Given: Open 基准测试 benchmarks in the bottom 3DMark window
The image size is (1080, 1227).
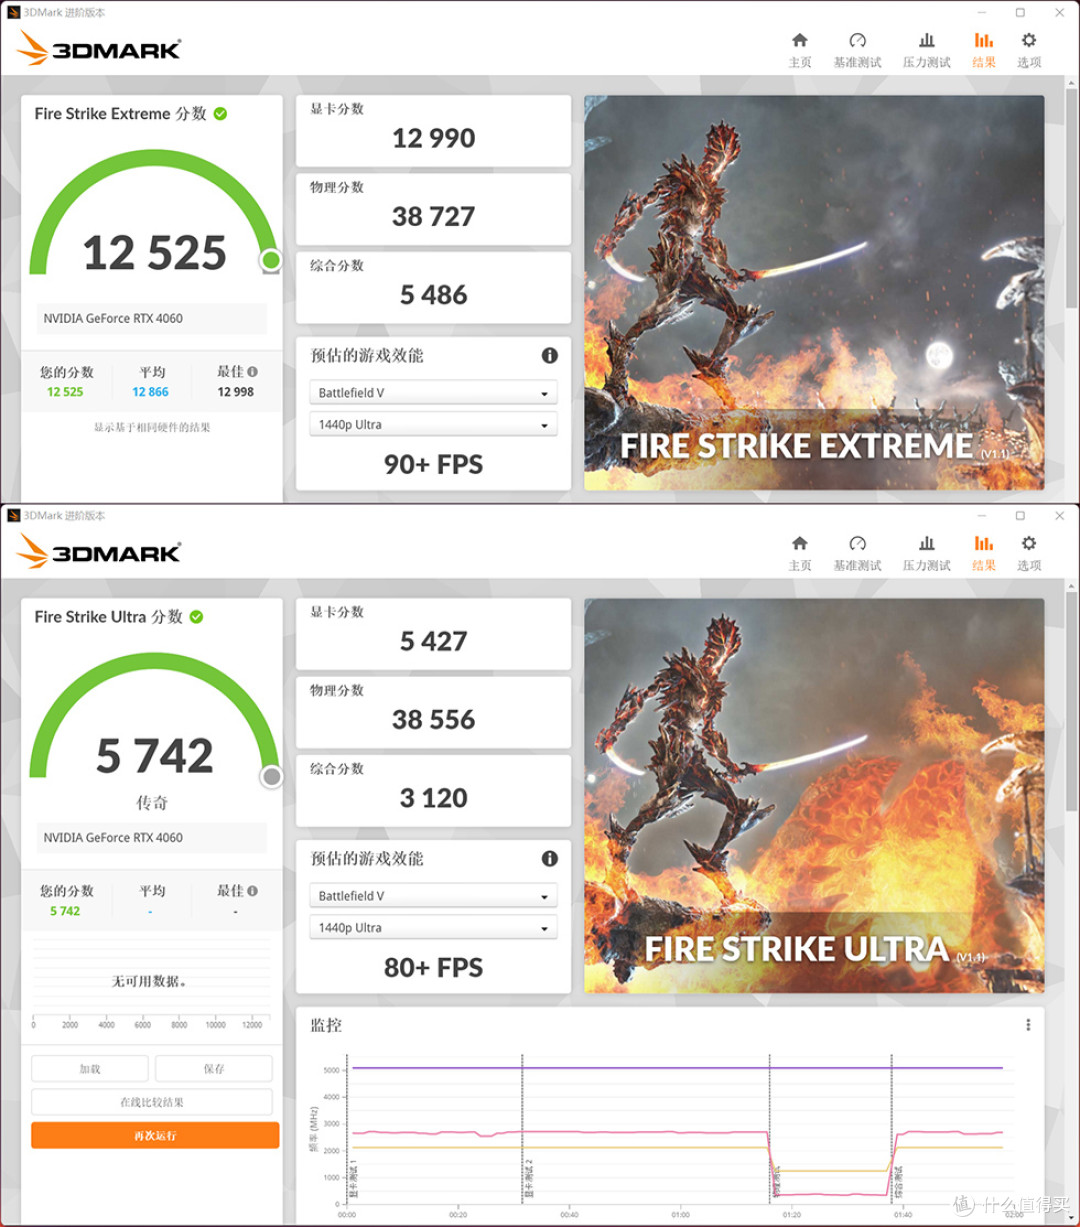Looking at the screenshot, I should [857, 552].
